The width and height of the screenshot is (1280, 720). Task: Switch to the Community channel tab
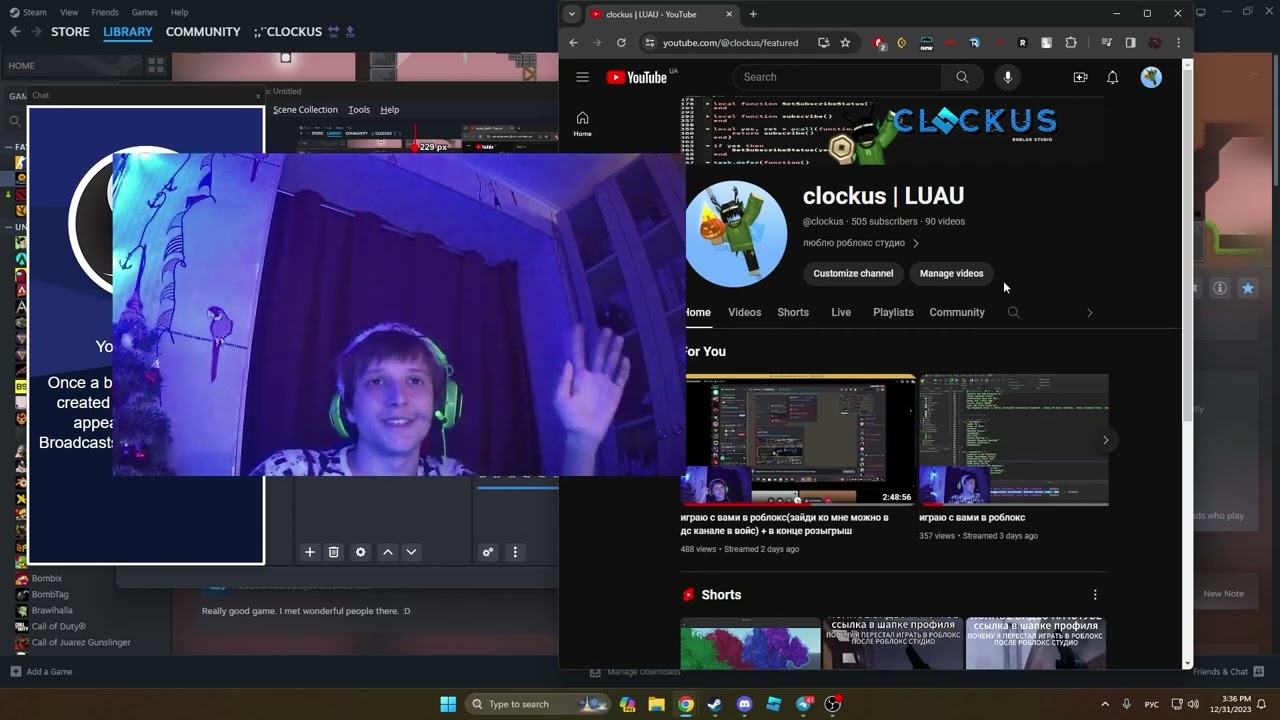click(957, 312)
